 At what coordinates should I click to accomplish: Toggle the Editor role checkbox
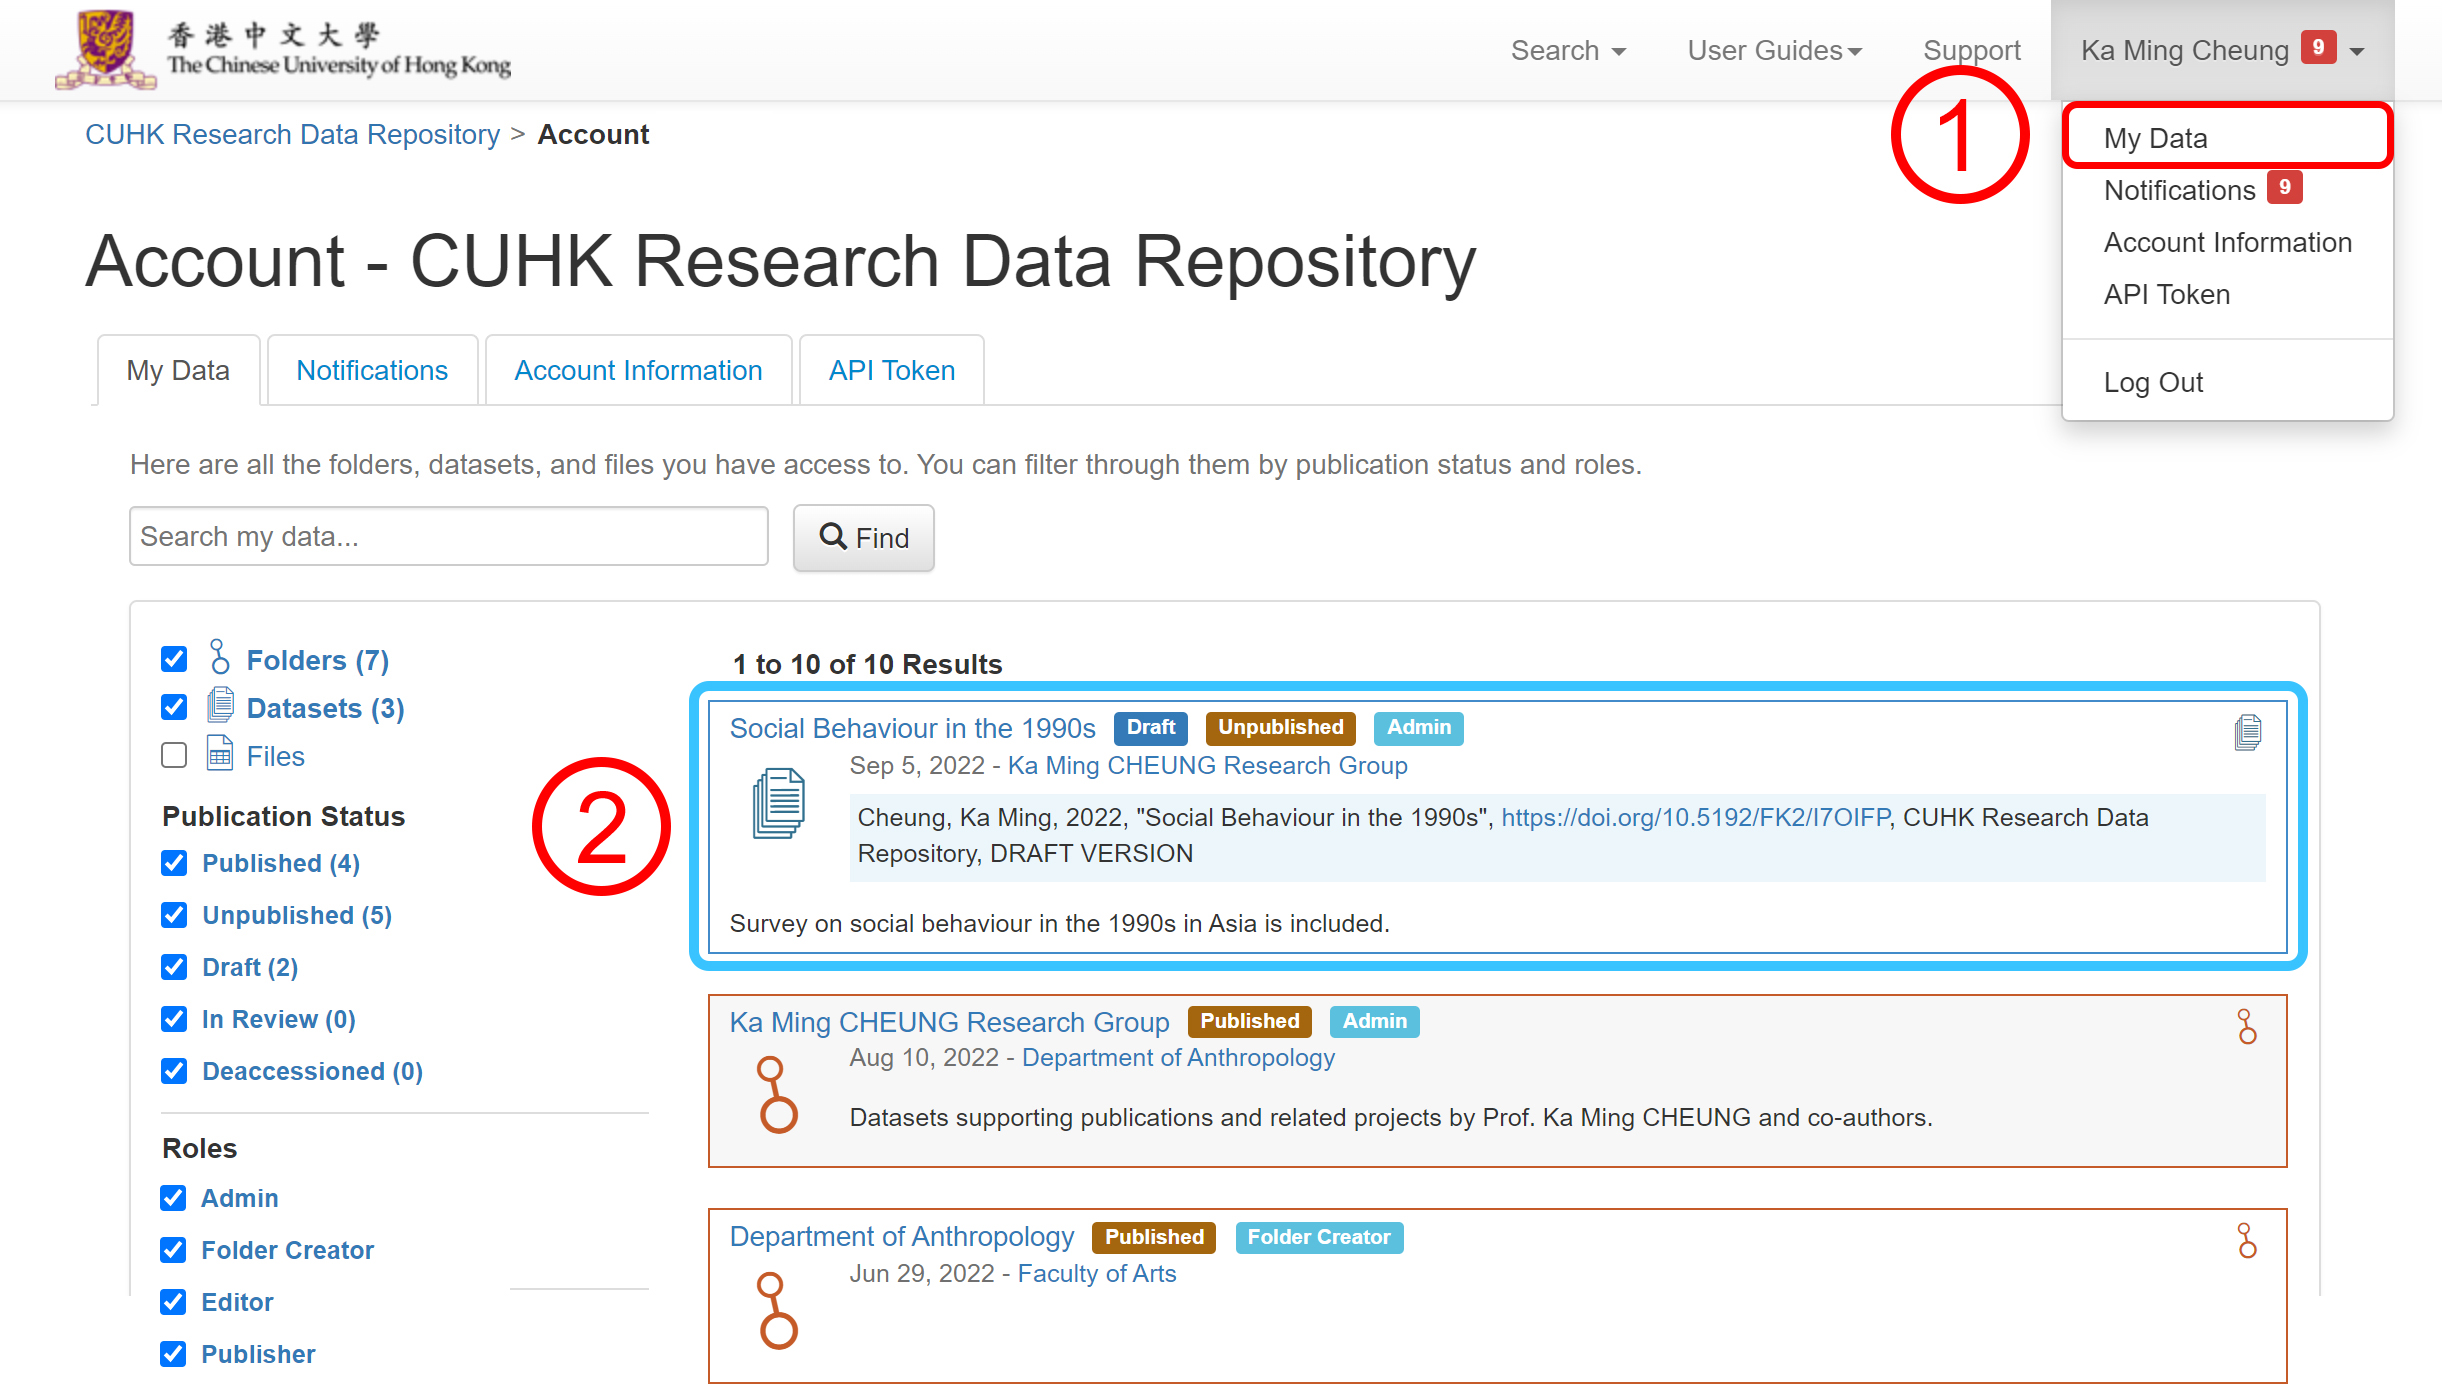[173, 1302]
